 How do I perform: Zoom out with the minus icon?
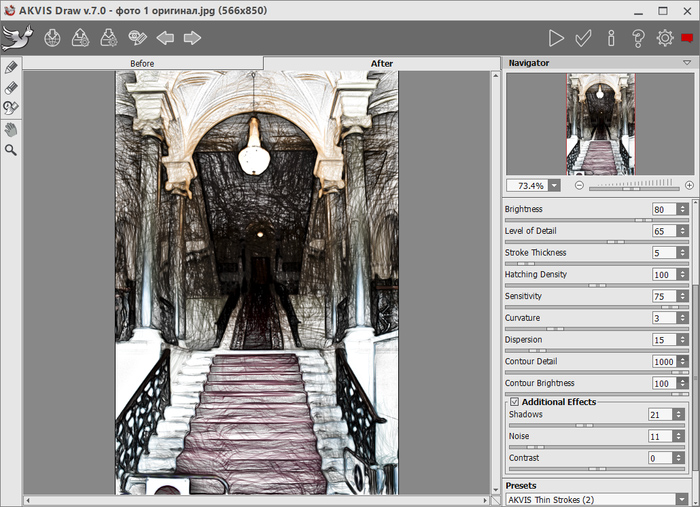coord(579,185)
